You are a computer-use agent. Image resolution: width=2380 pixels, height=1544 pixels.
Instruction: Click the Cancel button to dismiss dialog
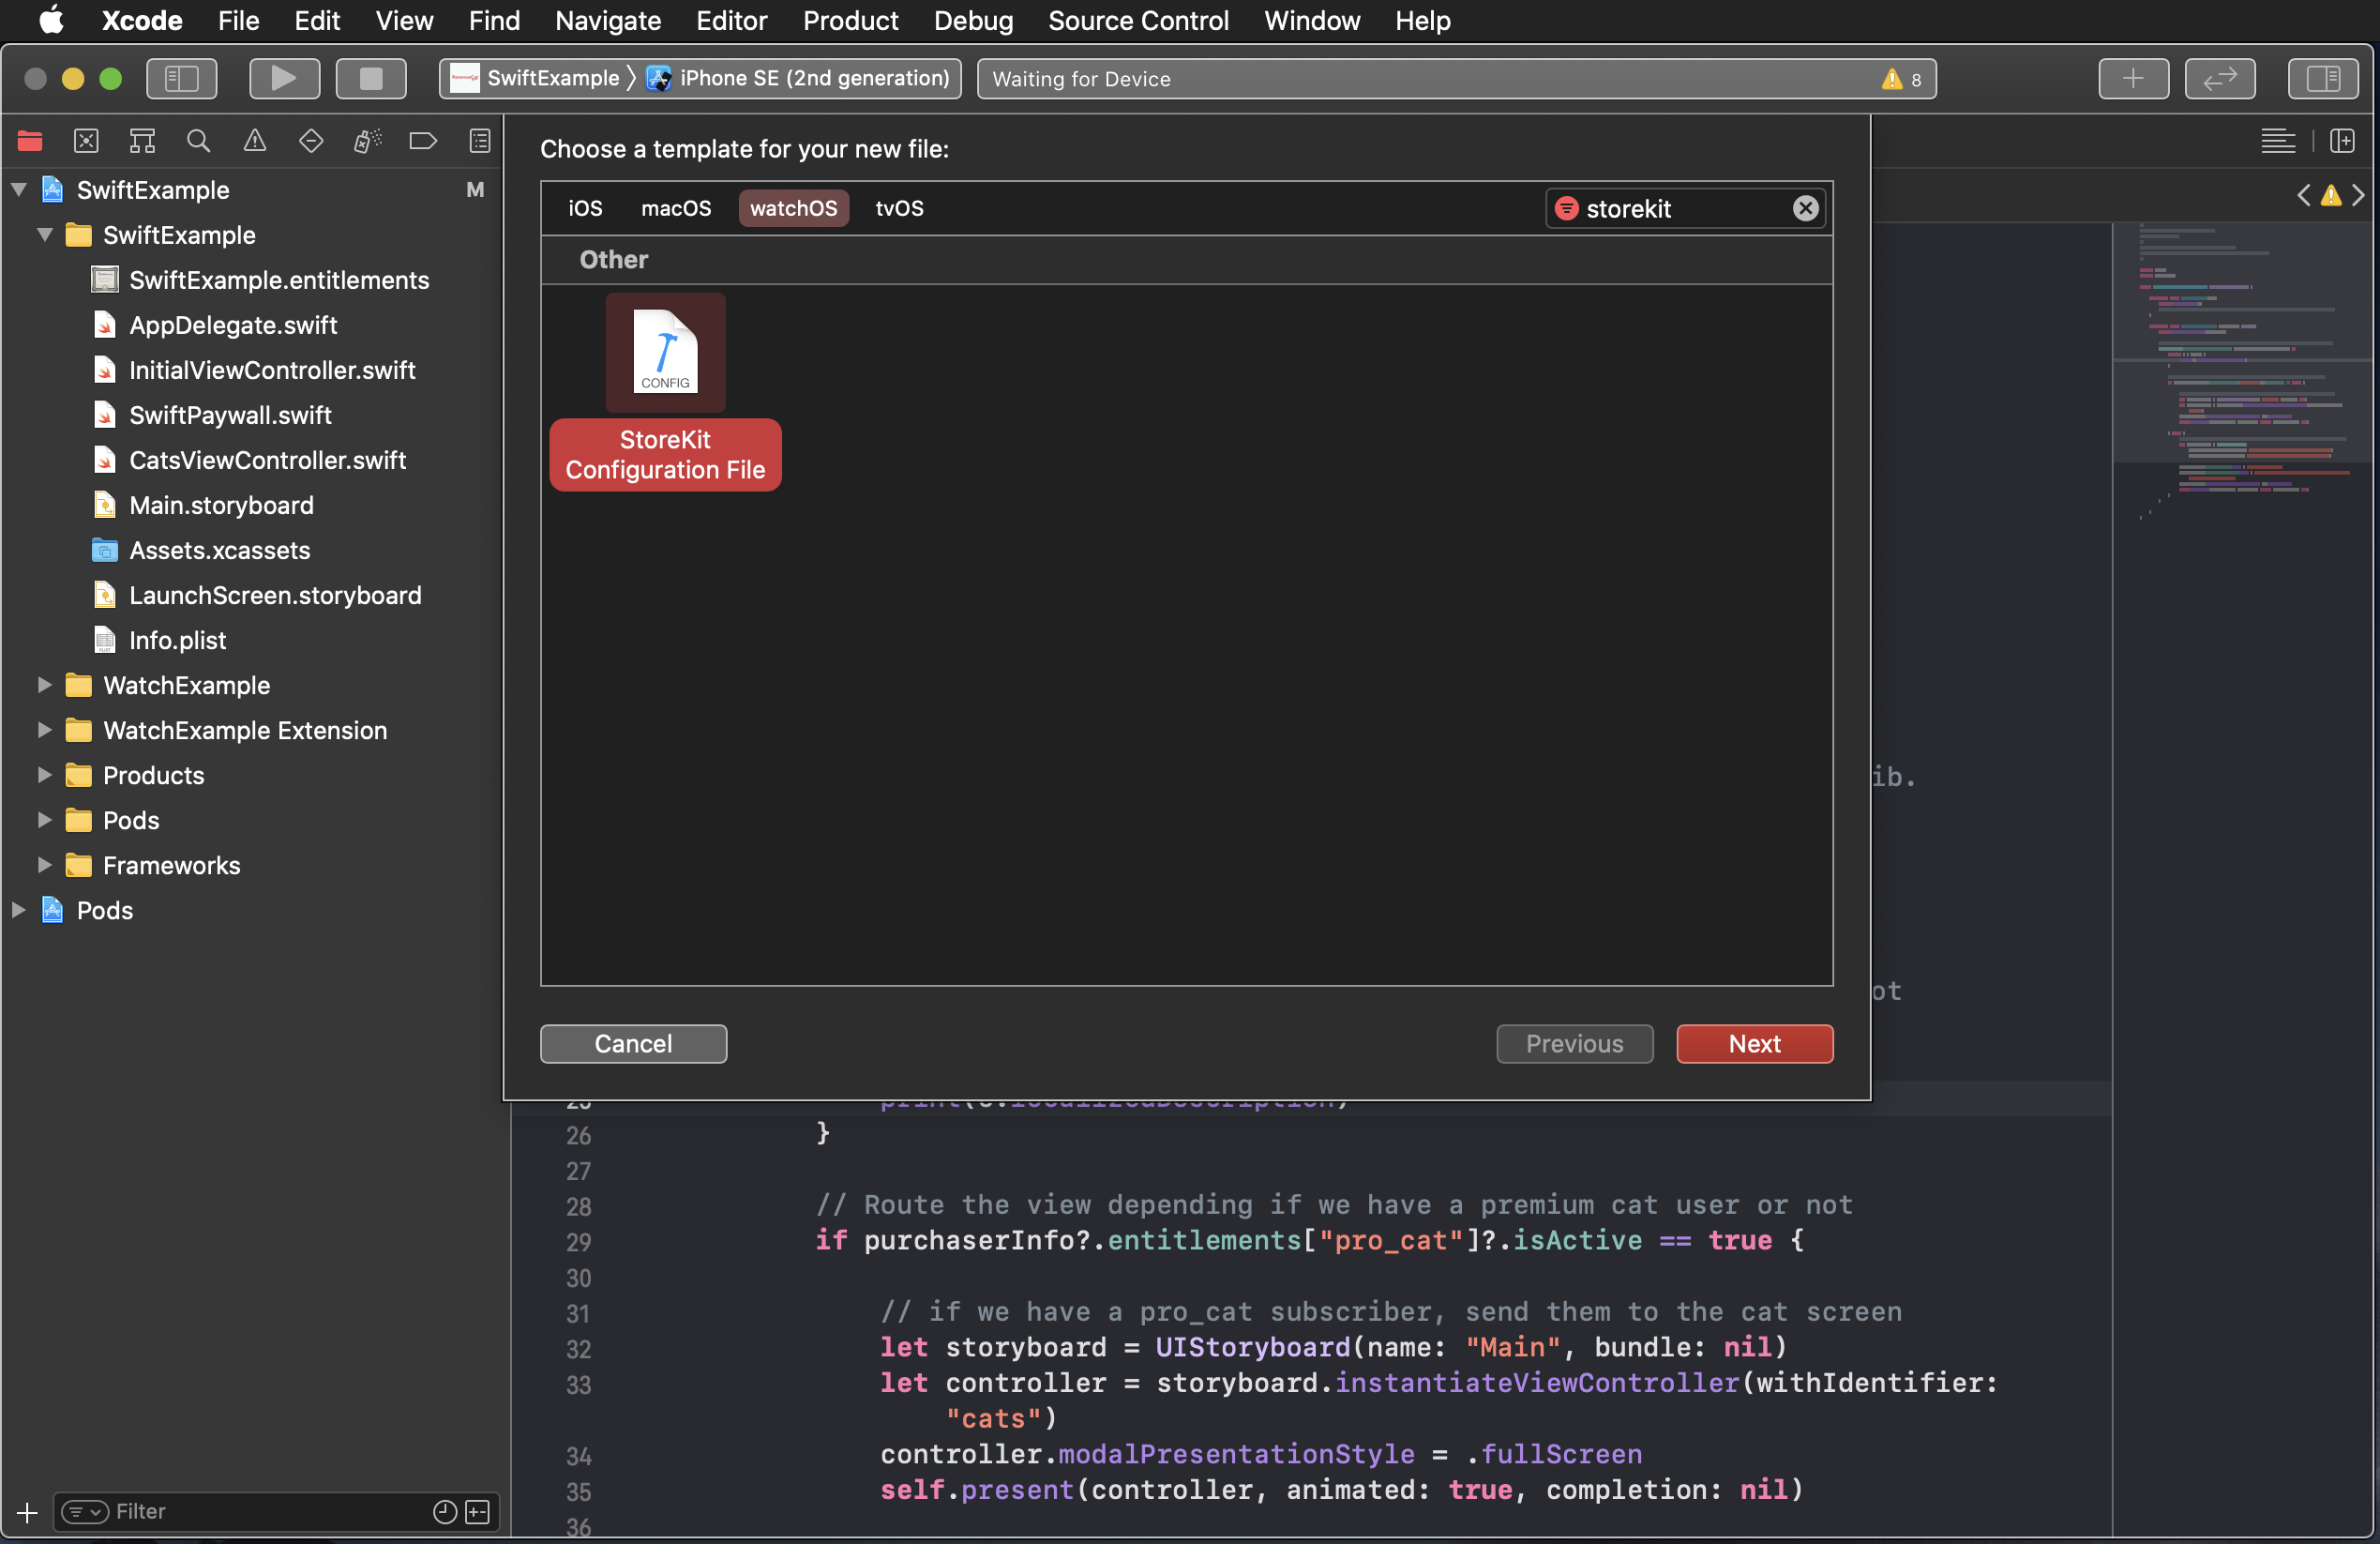633,1043
